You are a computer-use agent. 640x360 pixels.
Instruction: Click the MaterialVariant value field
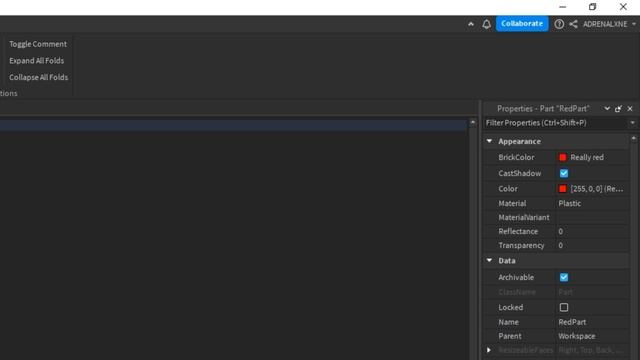click(593, 218)
